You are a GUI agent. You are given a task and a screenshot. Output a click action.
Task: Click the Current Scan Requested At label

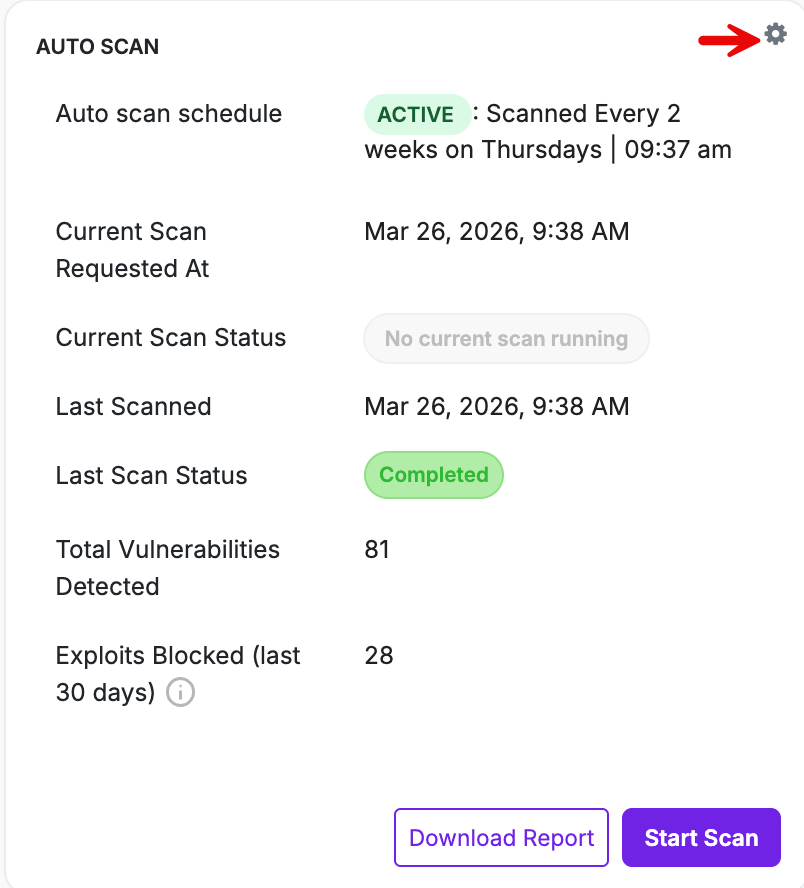(132, 250)
